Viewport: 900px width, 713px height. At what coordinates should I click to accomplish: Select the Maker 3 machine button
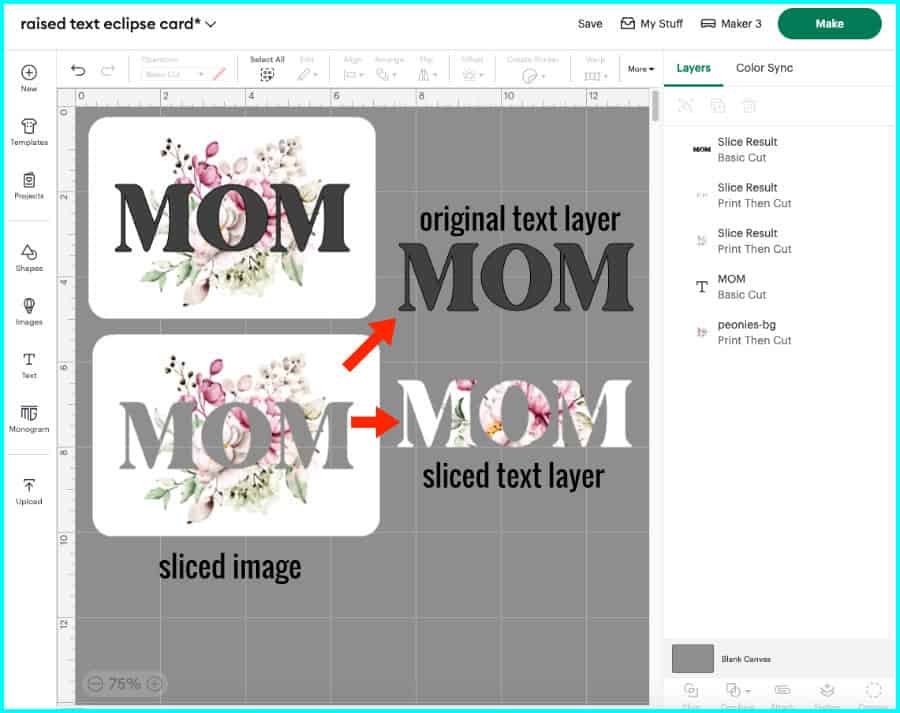coord(731,24)
